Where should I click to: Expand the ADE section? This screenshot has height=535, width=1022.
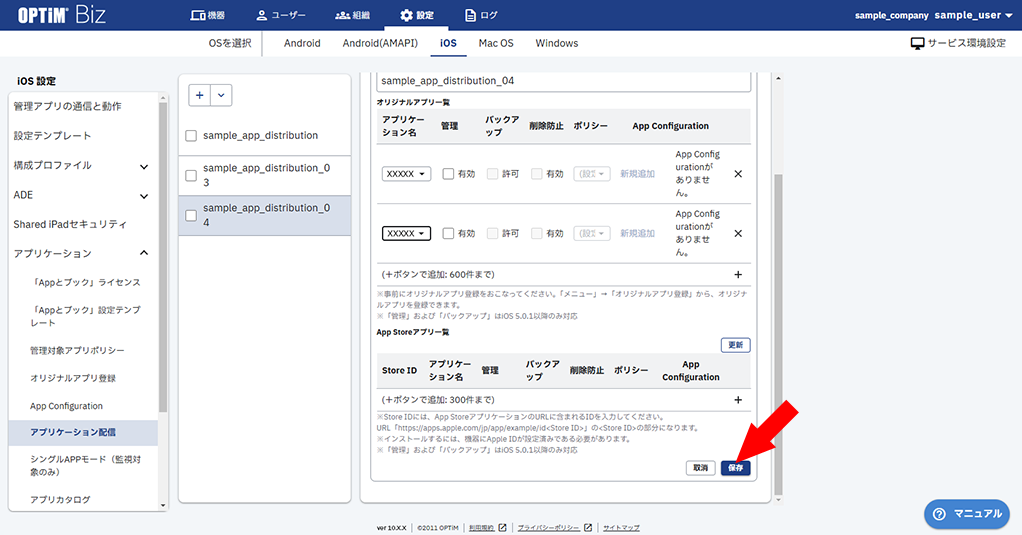[81, 195]
